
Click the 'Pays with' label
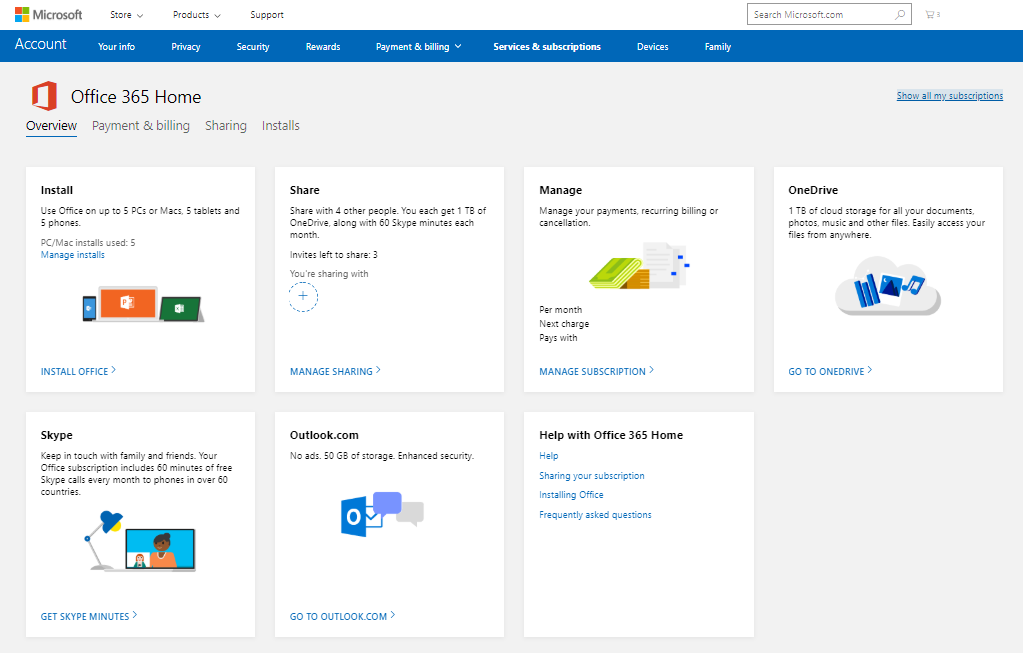(x=558, y=338)
